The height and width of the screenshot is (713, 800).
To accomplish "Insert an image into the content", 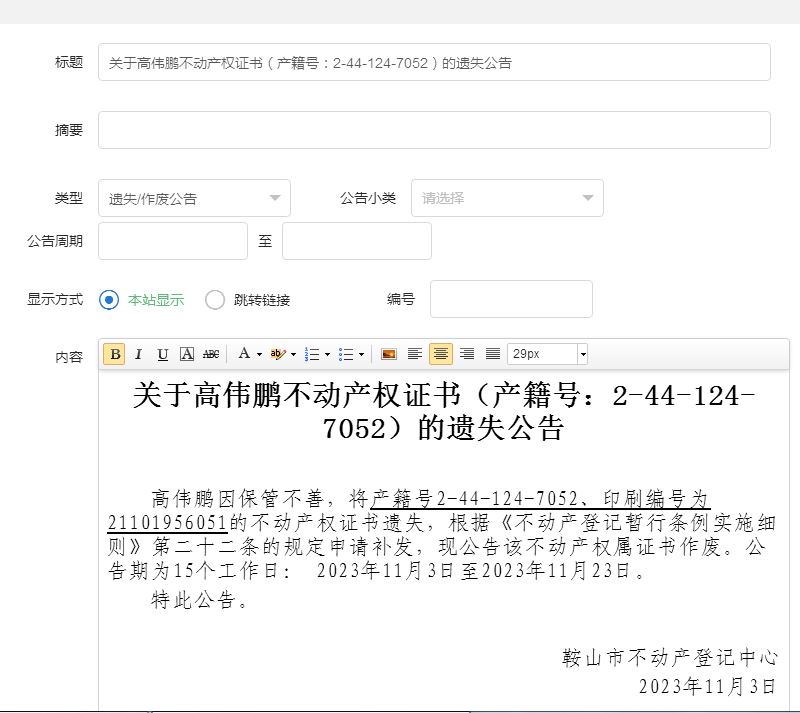I will click(x=389, y=354).
